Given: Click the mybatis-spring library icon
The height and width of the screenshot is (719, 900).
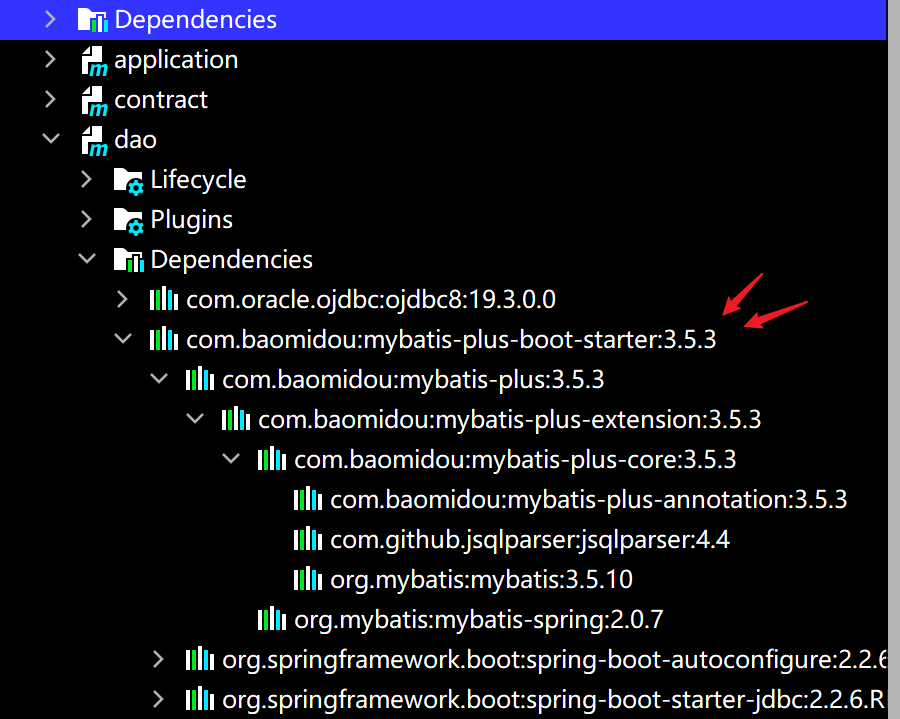Looking at the screenshot, I should [x=270, y=619].
